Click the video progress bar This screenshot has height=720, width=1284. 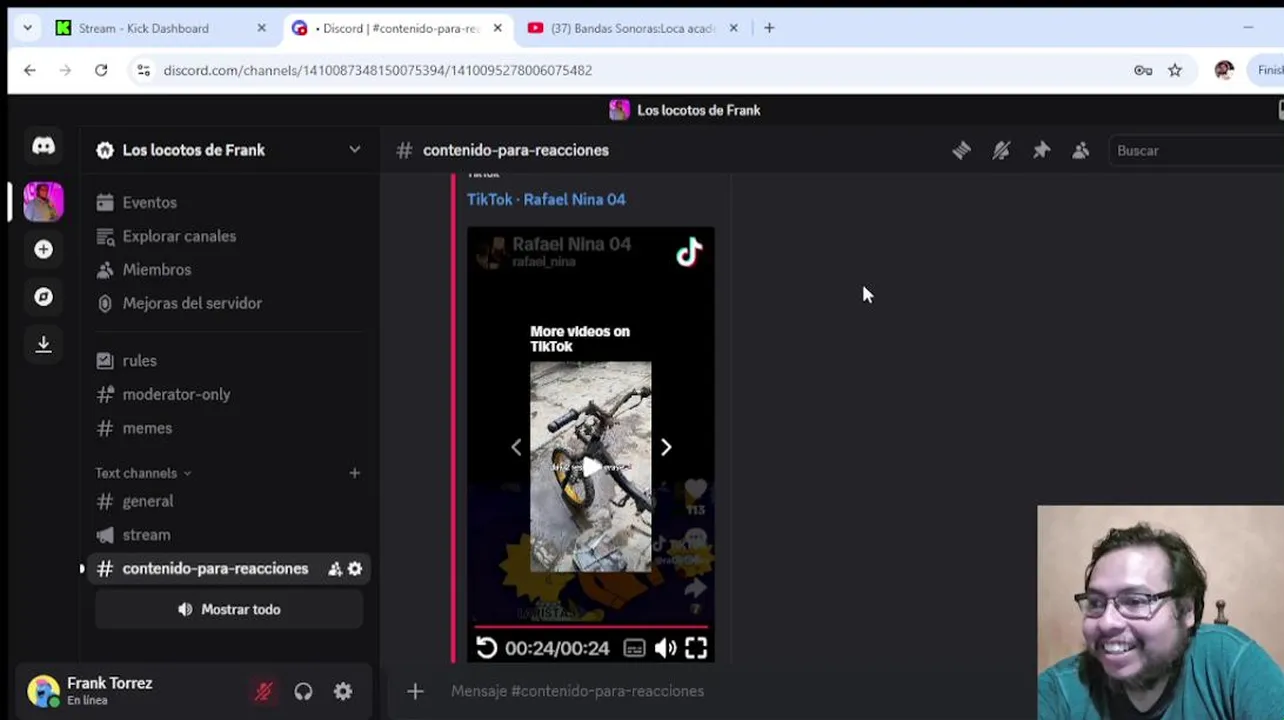[591, 628]
